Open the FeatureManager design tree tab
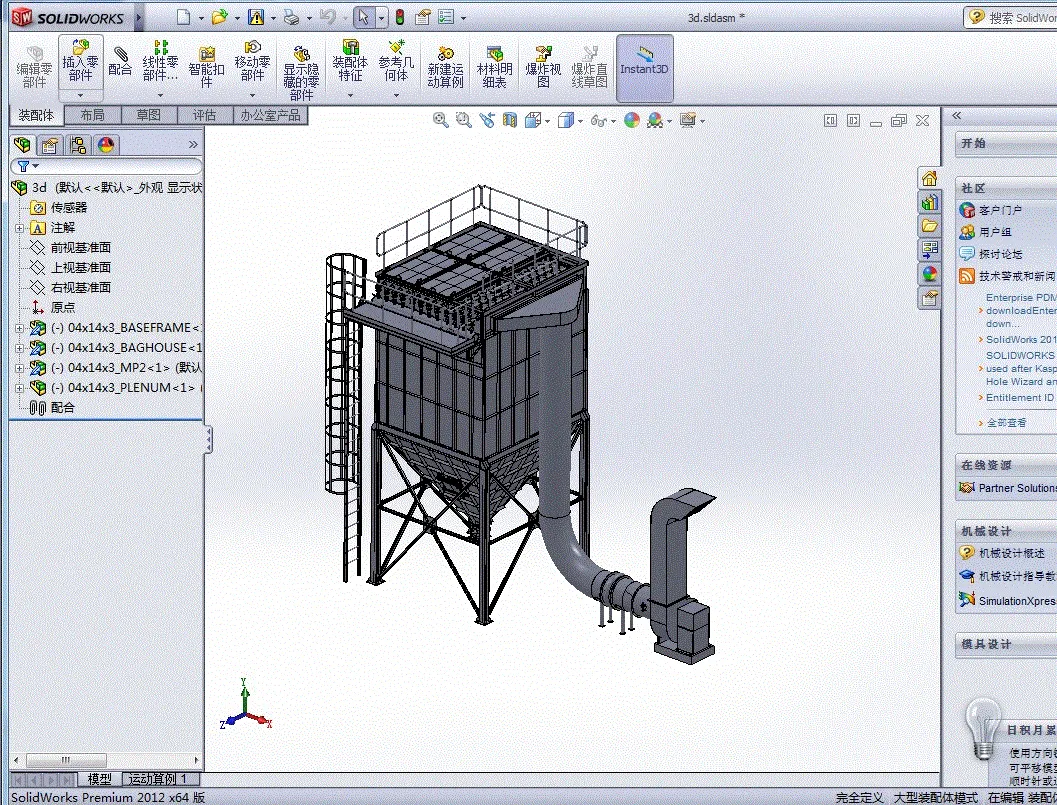Image resolution: width=1057 pixels, height=805 pixels. pyautogui.click(x=22, y=145)
